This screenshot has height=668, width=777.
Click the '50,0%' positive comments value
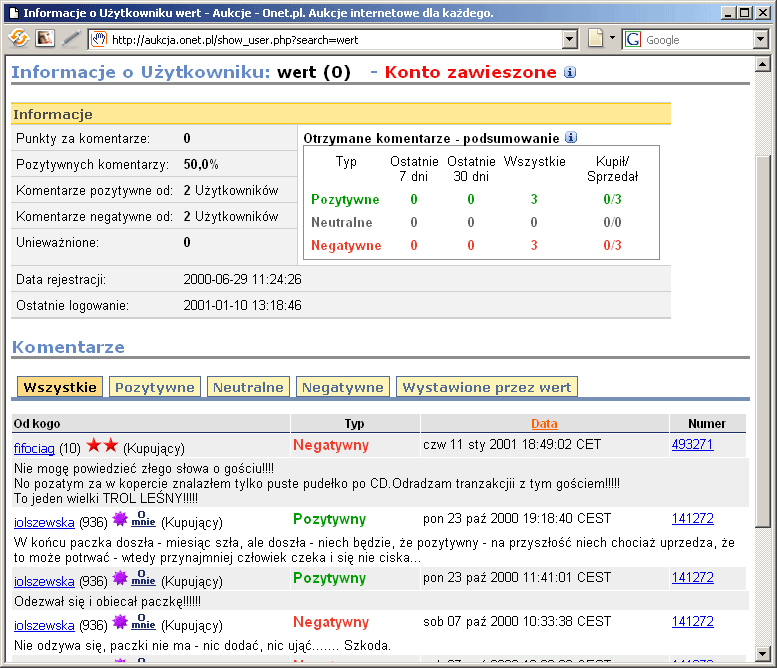[201, 164]
